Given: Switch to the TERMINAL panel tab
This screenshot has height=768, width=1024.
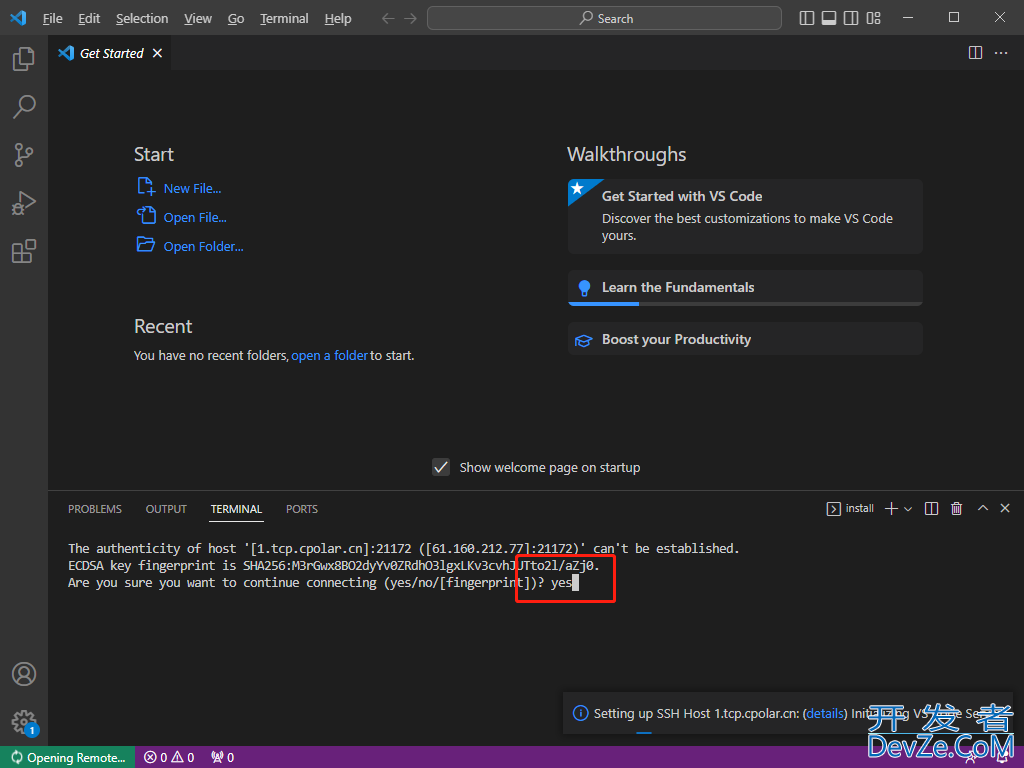Looking at the screenshot, I should click(x=236, y=509).
